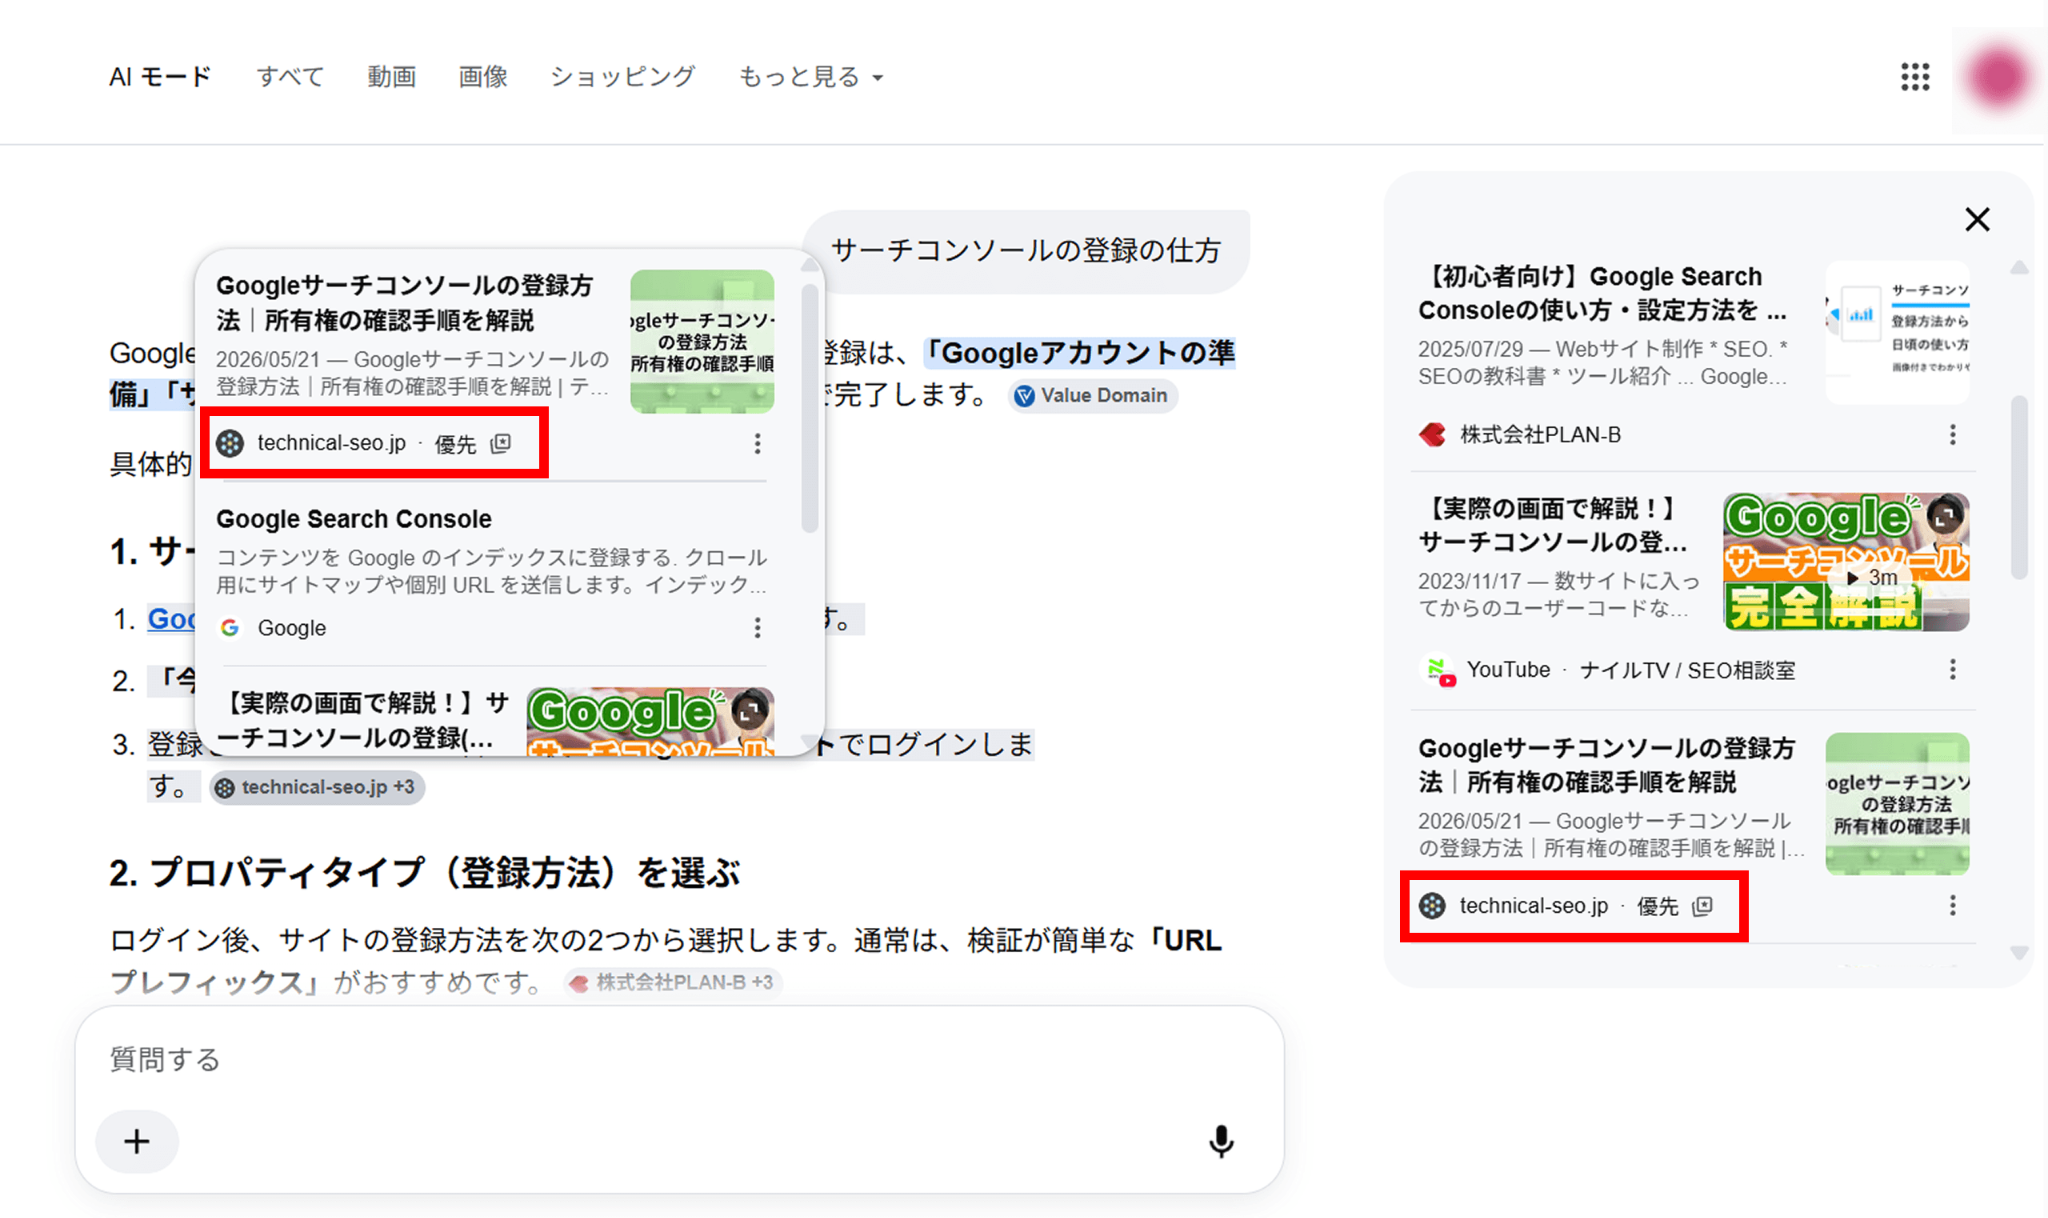
Task: Click 株式会社PLAN-B source name in side panel
Action: tap(1540, 435)
